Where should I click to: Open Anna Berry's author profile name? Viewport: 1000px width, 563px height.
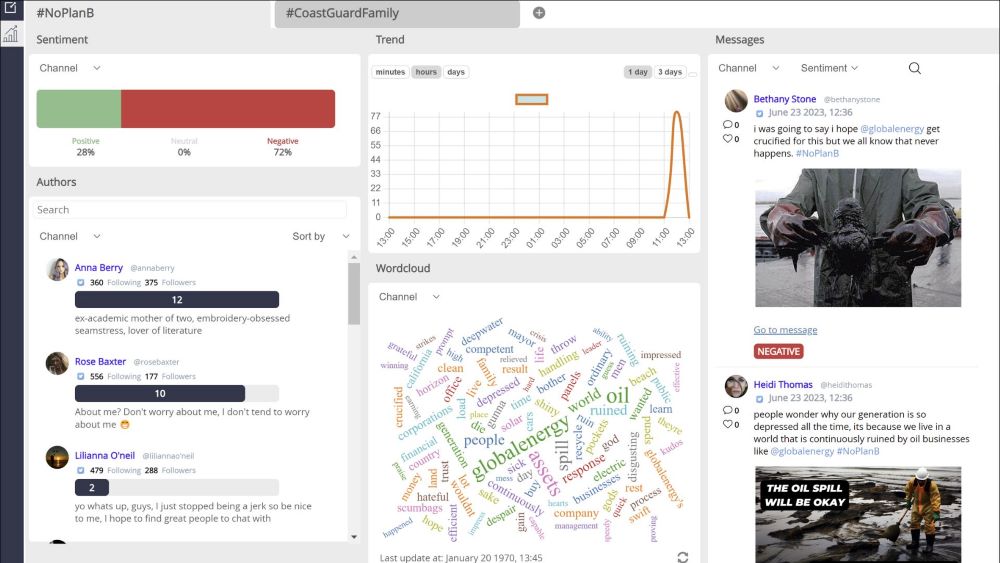click(99, 268)
